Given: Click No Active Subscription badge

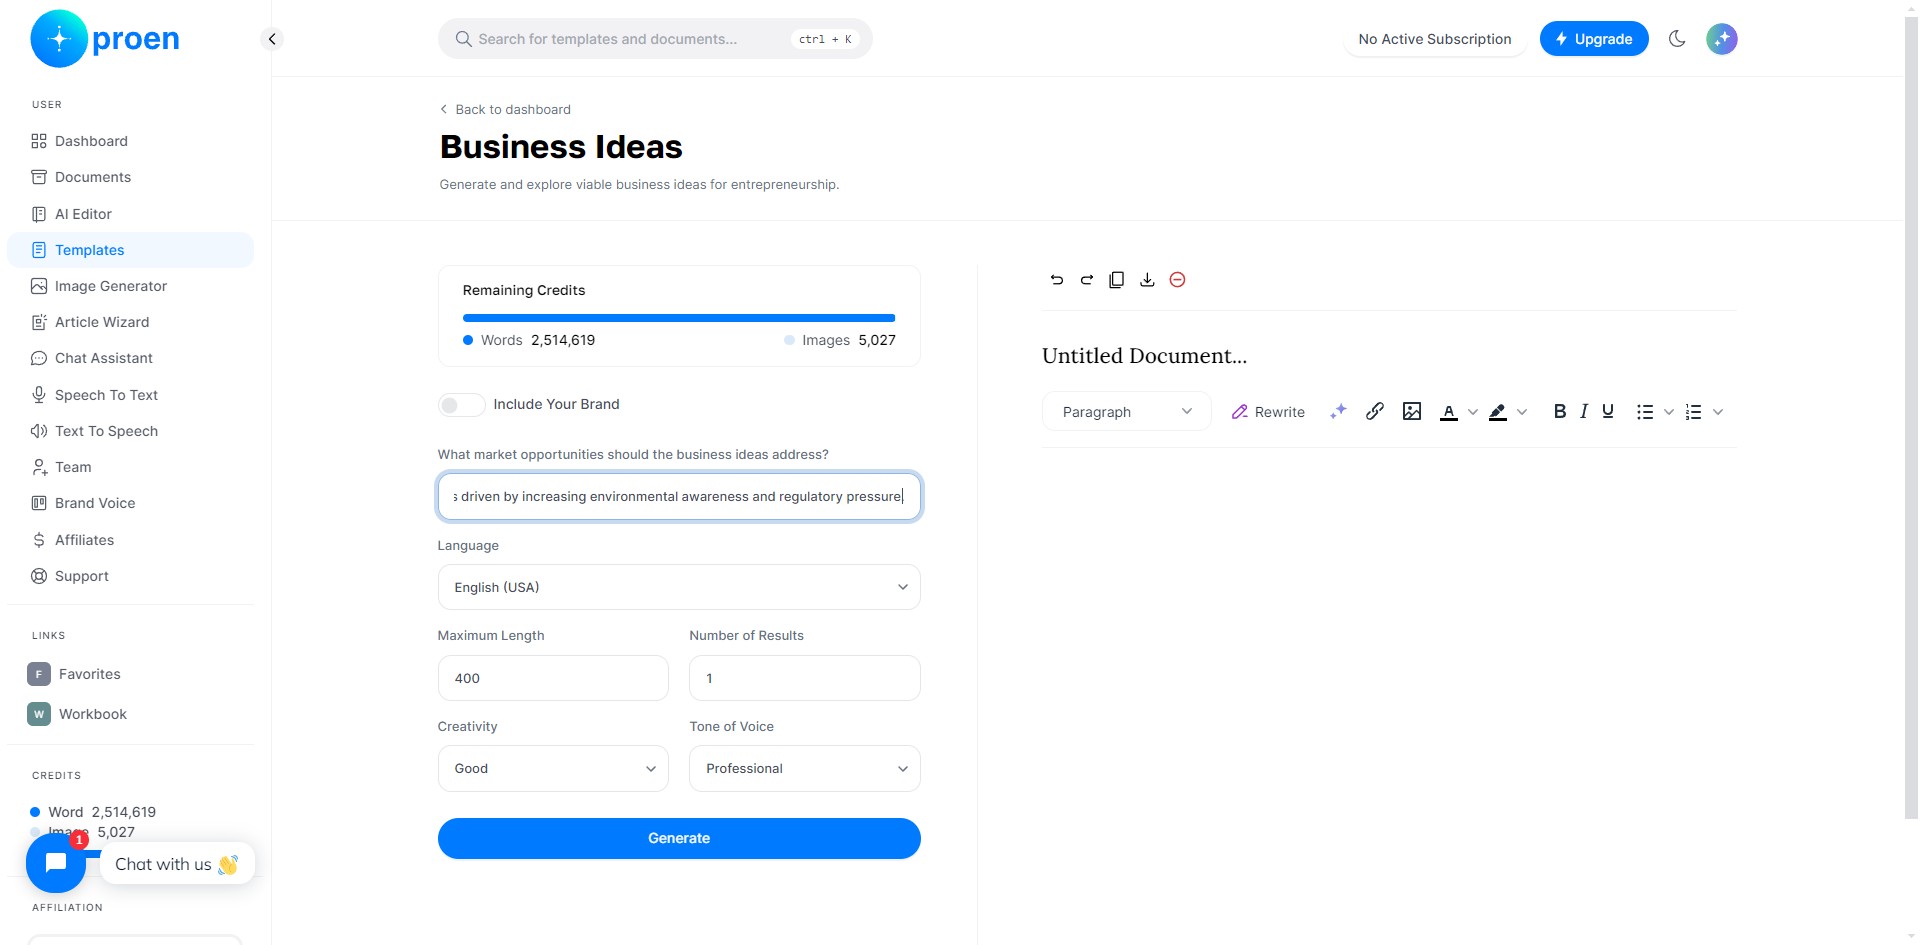Looking at the screenshot, I should click(x=1435, y=39).
